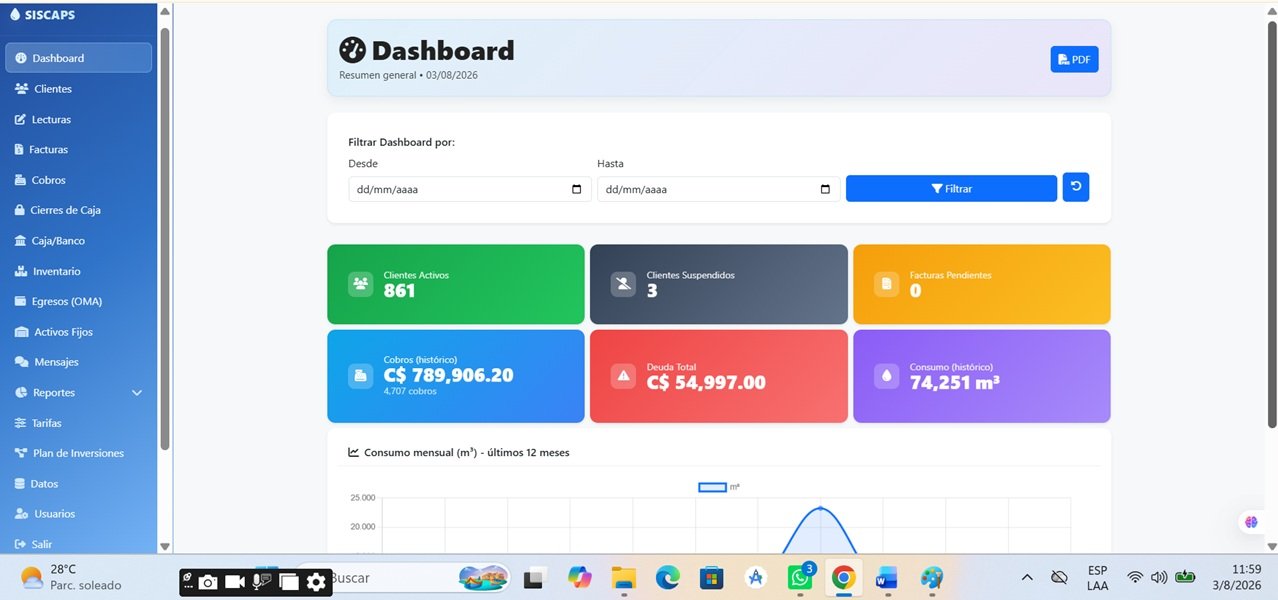Viewport: 1278px width, 600px height.
Task: Click the Consumo mensual chart title
Action: click(x=466, y=452)
